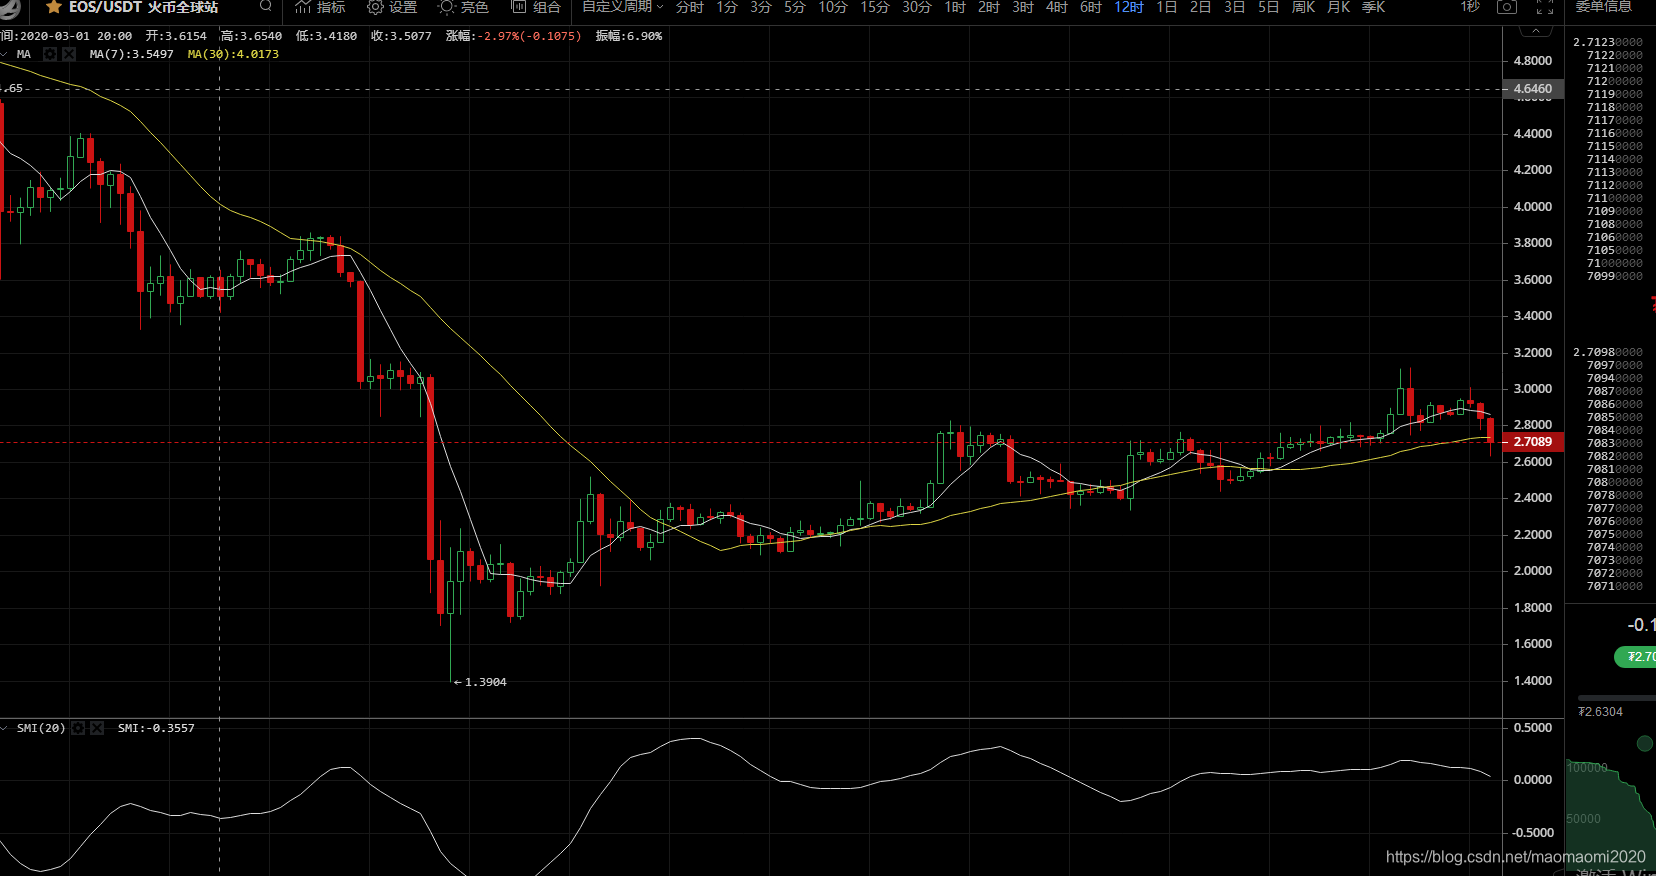
Task: Select the 1日 interval
Action: pos(1167,7)
